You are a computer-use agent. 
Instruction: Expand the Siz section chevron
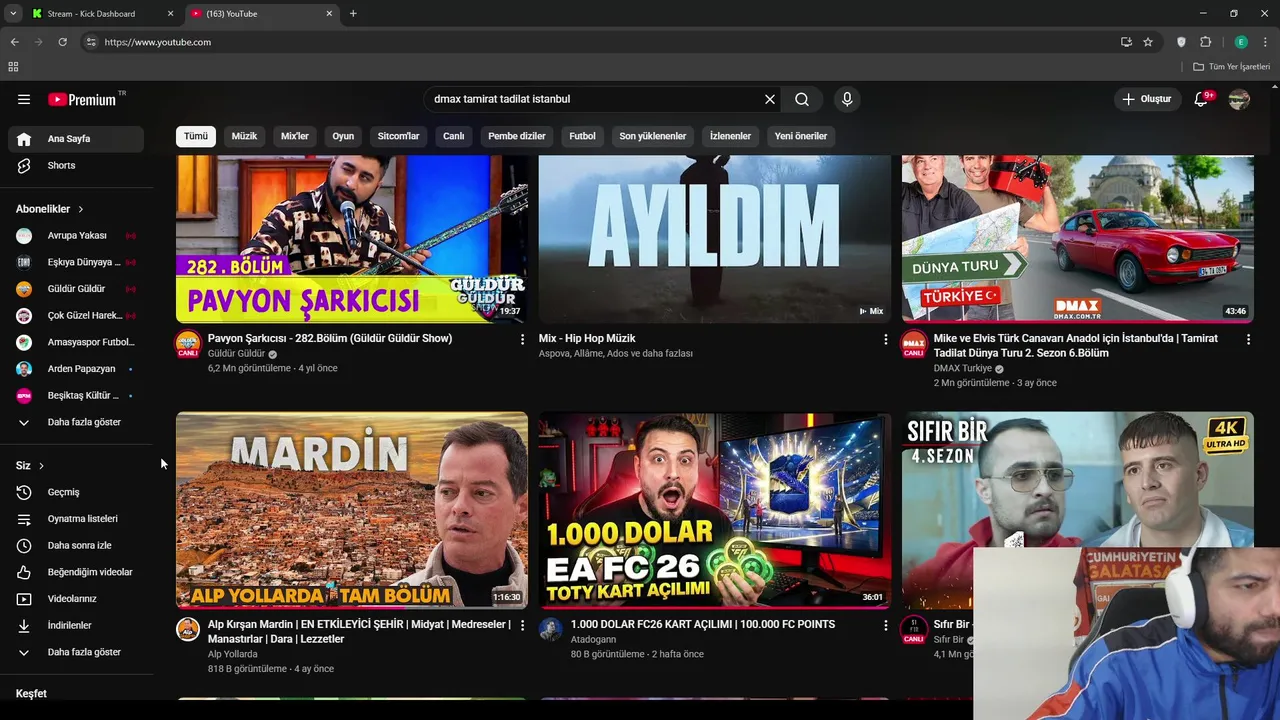(x=41, y=466)
